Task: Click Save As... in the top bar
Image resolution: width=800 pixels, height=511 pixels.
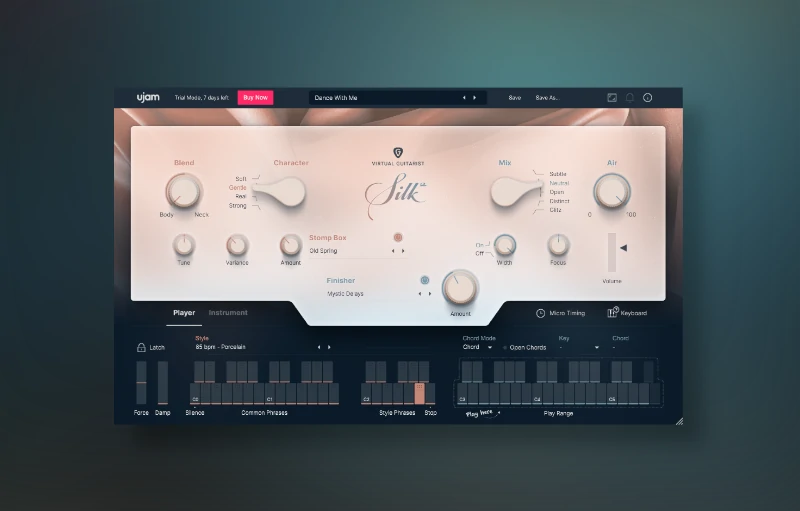Action: tap(547, 97)
